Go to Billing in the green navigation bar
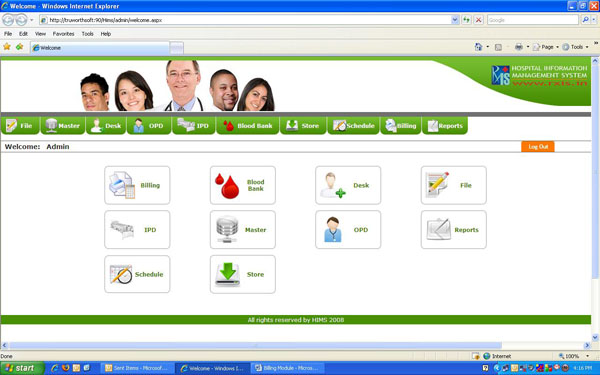600x375 pixels. point(401,126)
